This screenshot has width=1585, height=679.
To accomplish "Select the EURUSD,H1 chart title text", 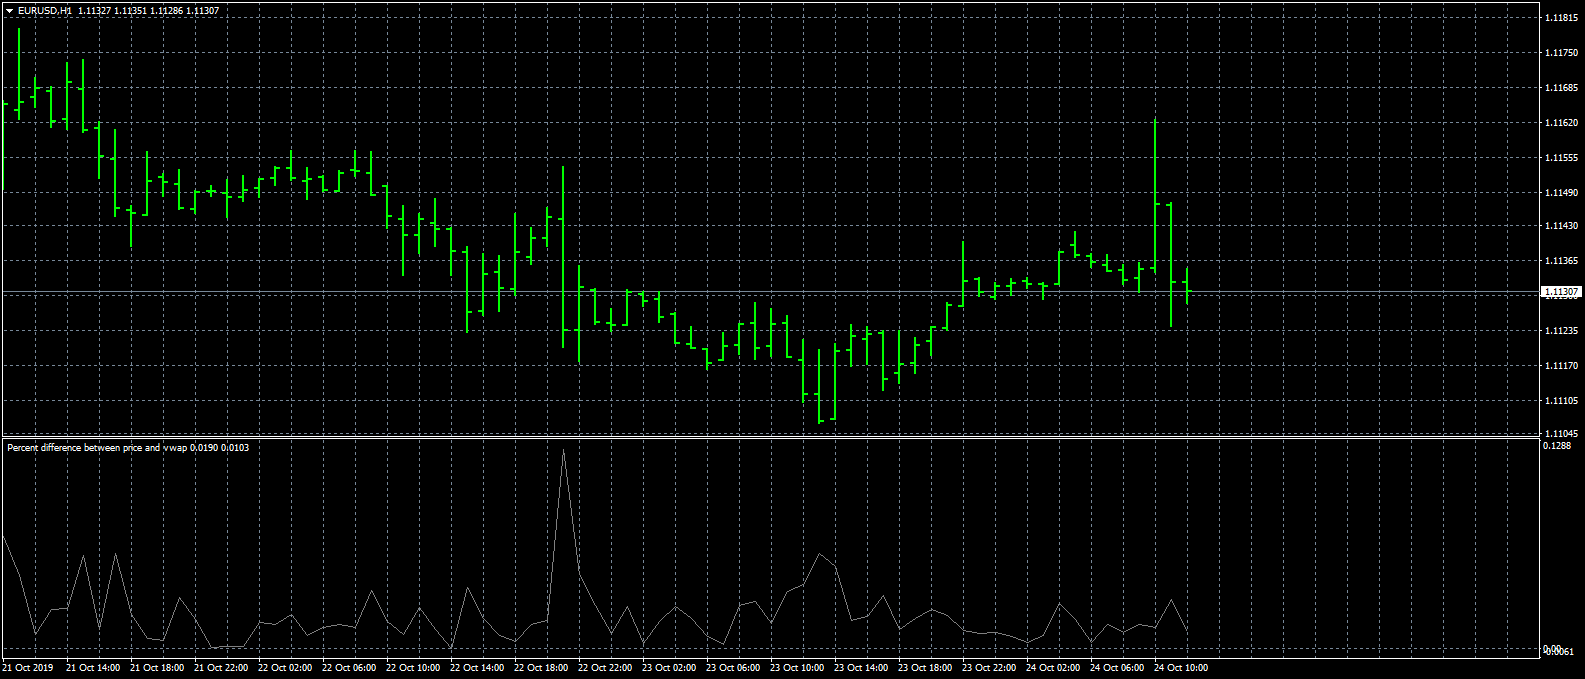I will [45, 11].
